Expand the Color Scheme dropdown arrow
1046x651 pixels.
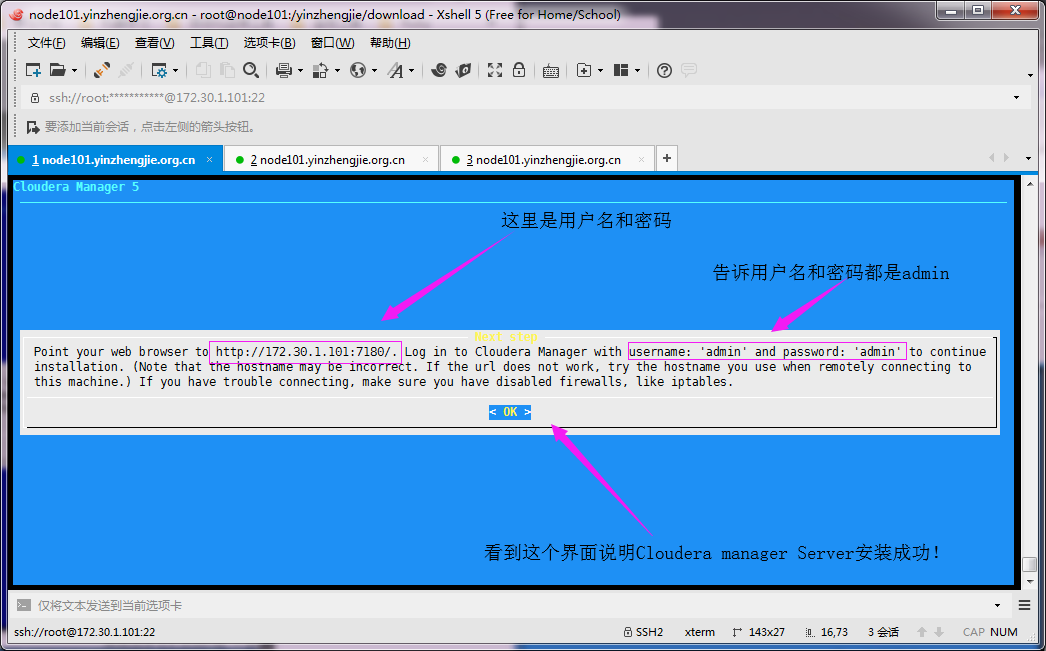point(338,71)
